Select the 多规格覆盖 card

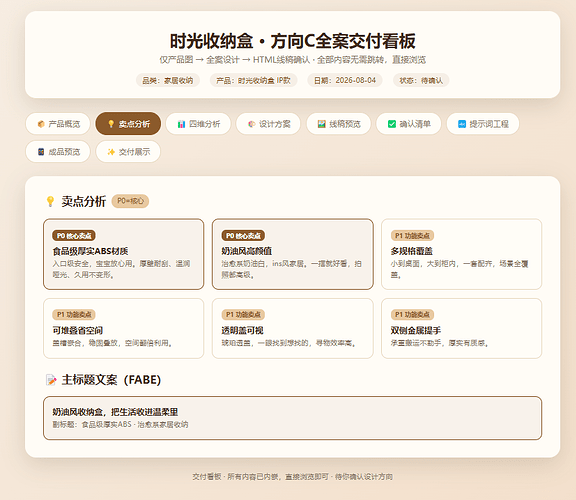point(461,254)
